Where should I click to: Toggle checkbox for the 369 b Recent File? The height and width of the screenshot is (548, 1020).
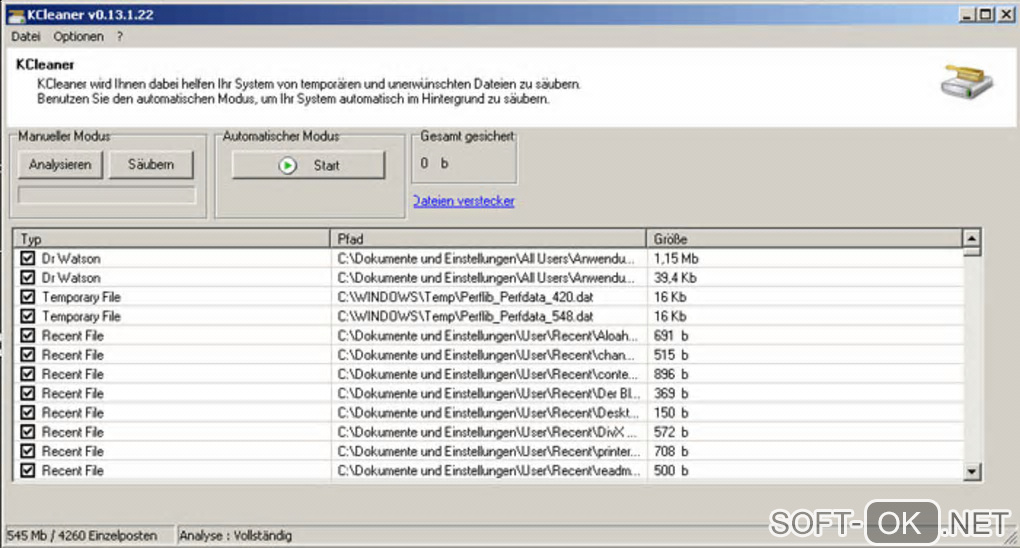[x=27, y=393]
